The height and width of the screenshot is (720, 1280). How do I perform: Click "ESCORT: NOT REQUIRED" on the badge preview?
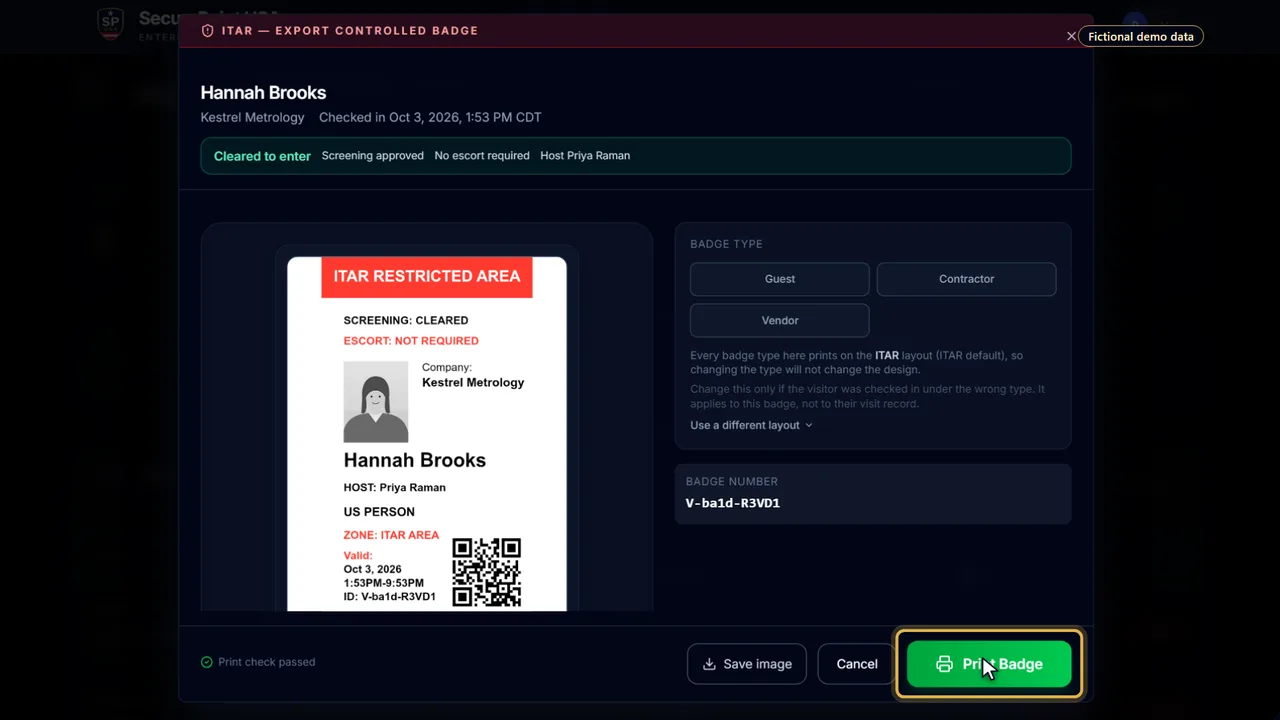(411, 341)
